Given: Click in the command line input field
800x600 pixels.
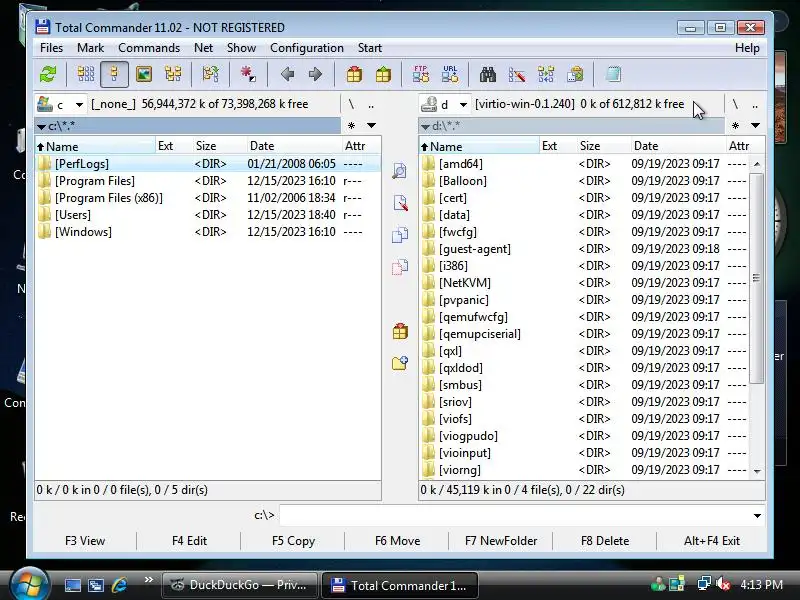Looking at the screenshot, I should click(514, 515).
